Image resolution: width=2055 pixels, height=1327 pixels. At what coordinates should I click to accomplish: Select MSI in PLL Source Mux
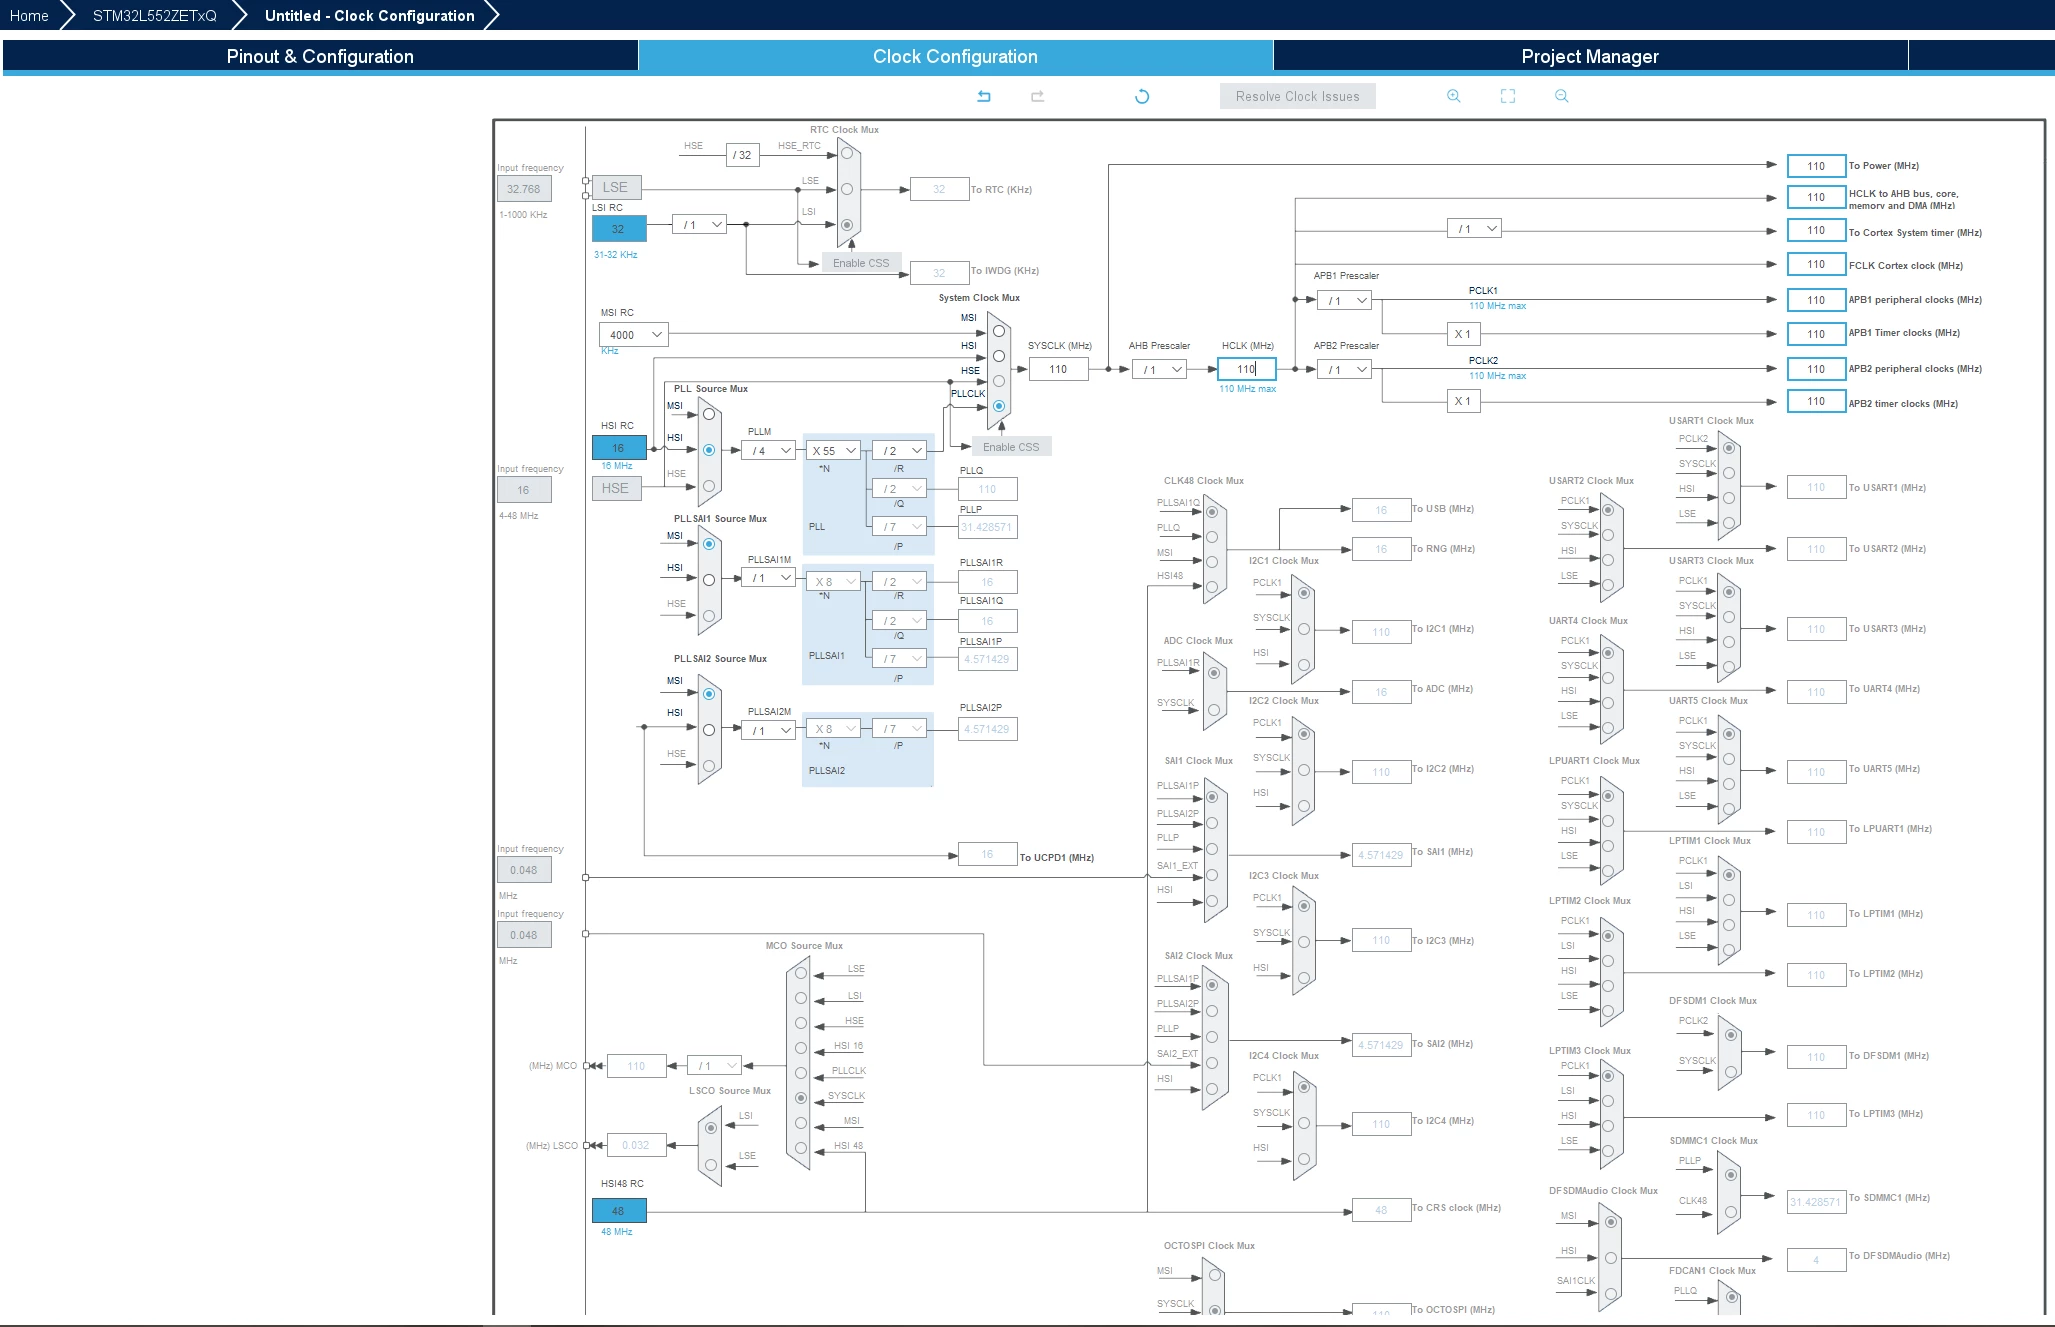(x=709, y=414)
